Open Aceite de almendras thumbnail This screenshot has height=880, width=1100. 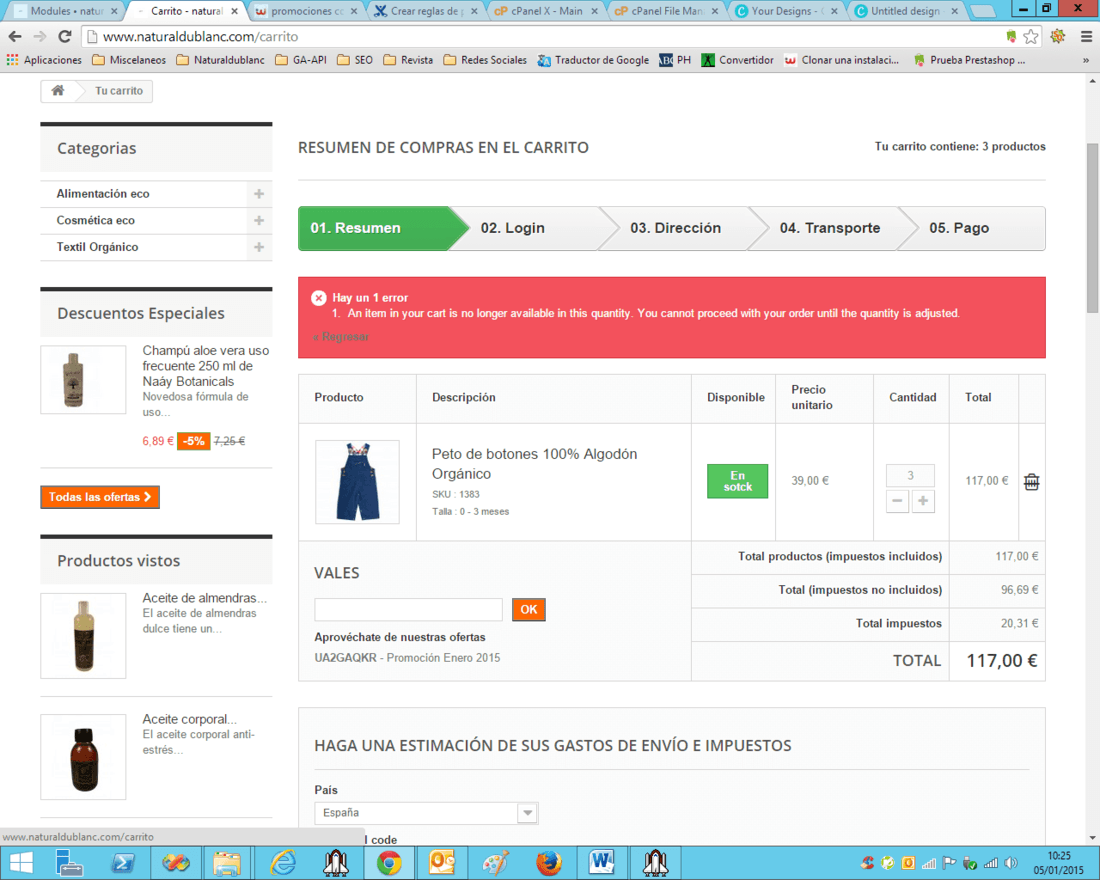tap(83, 636)
